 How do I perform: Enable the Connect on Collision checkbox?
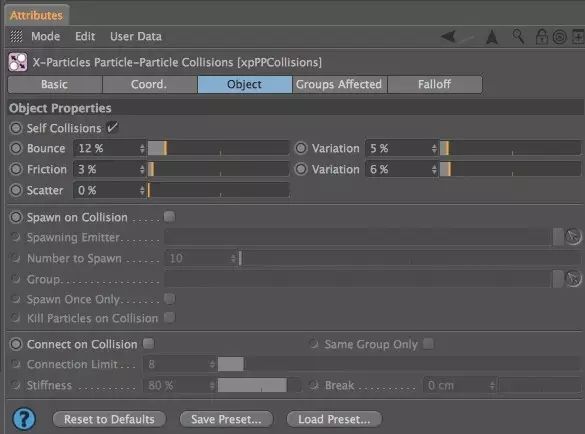click(x=148, y=343)
